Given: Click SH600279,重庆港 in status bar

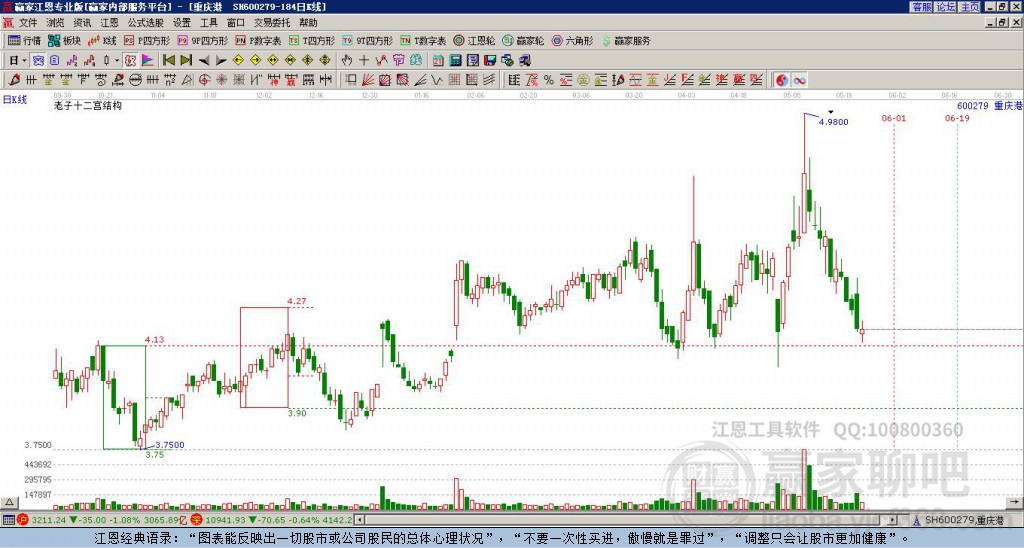Looking at the screenshot, I should pos(964,520).
